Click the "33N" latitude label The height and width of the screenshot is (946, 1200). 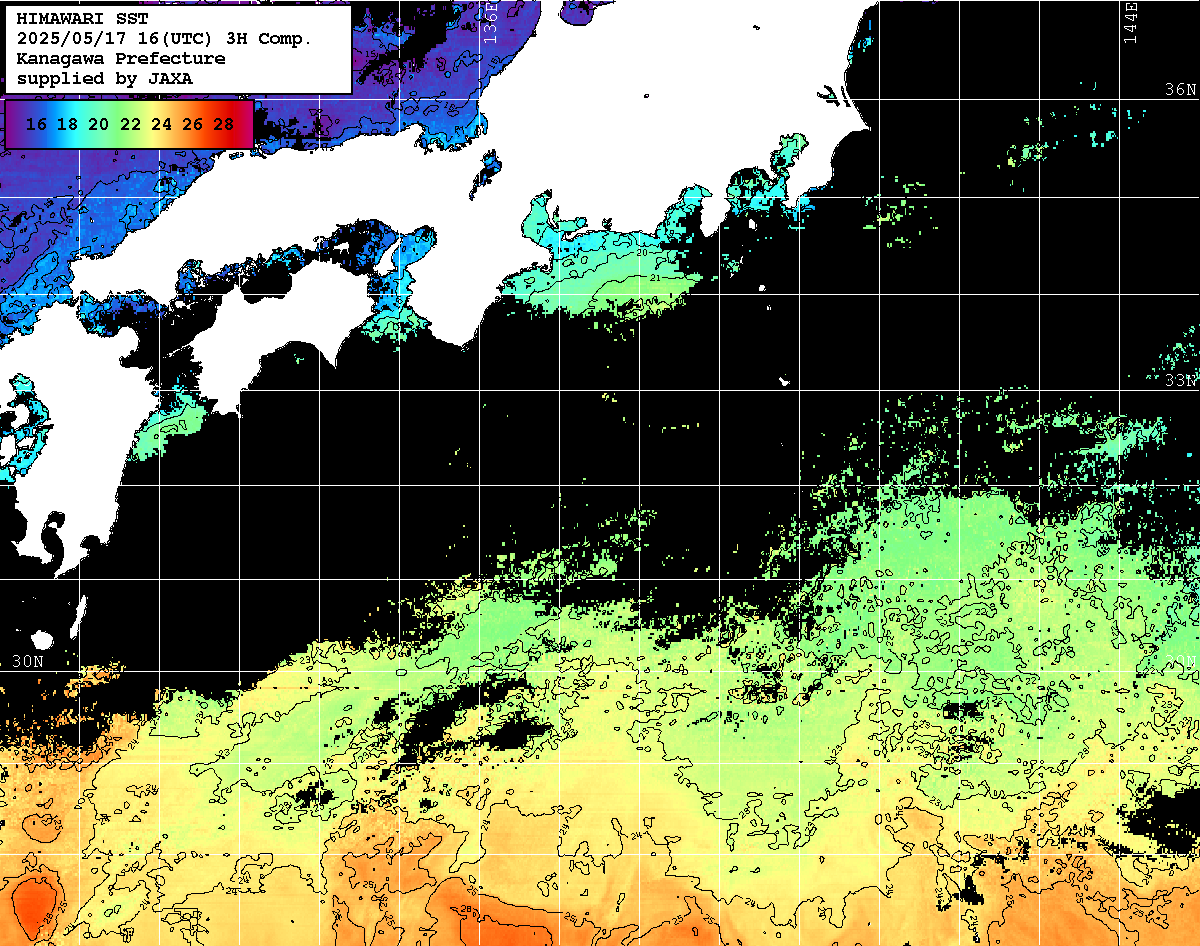coord(1180,380)
